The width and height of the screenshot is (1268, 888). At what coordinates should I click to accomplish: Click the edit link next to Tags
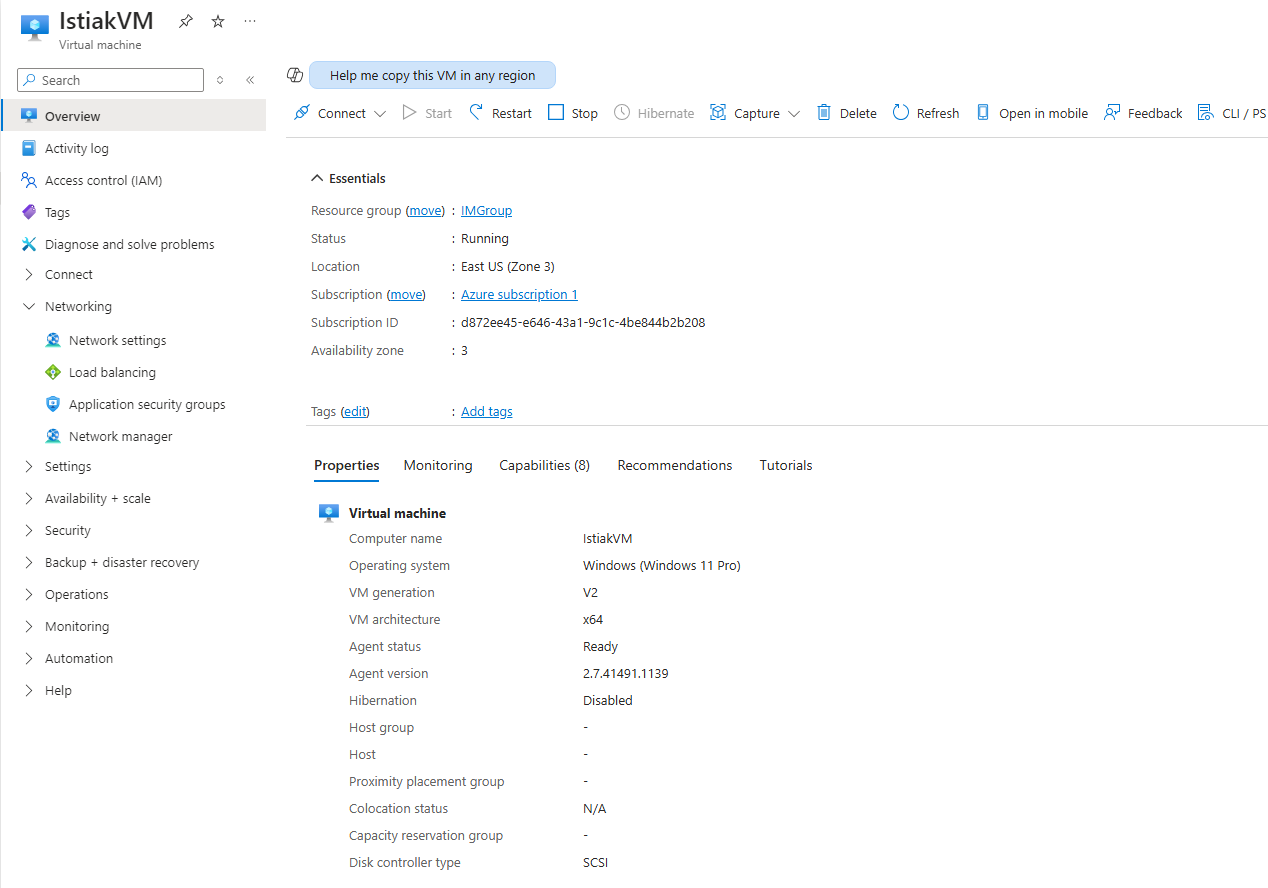355,411
